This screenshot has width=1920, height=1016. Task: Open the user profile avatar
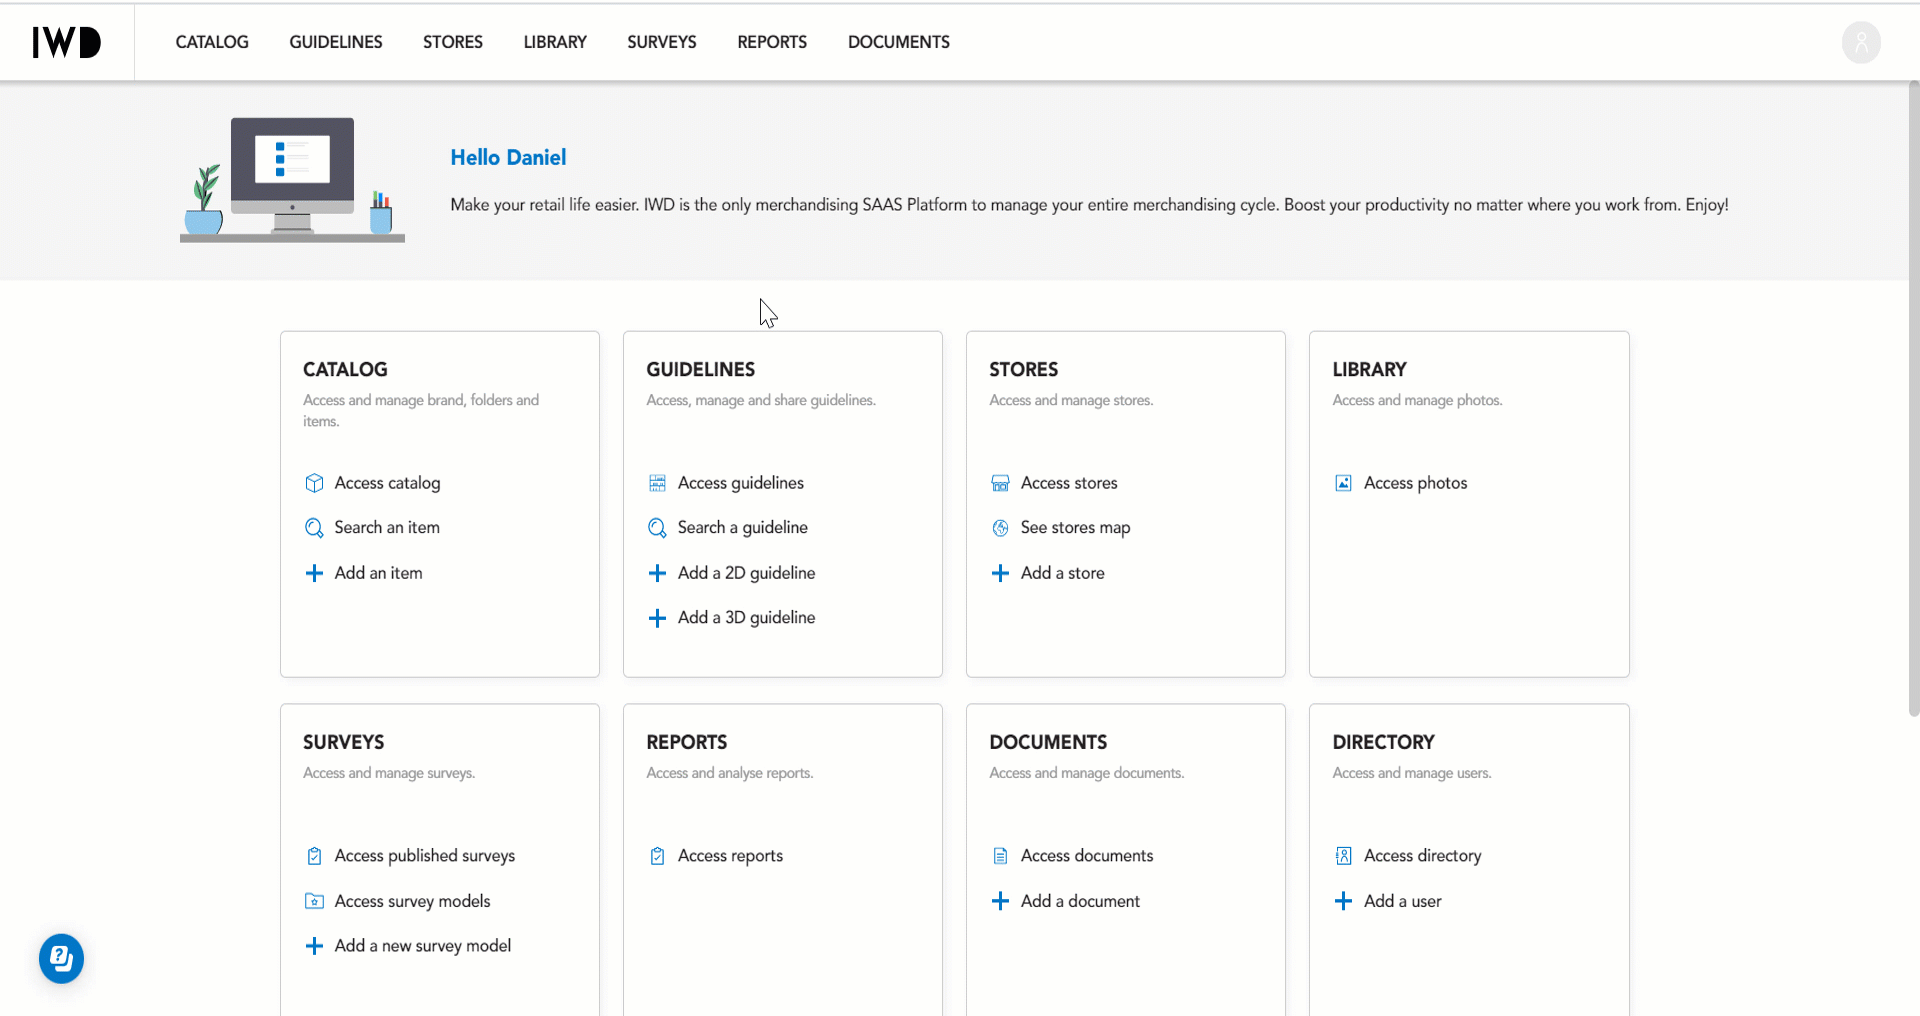click(x=1861, y=42)
